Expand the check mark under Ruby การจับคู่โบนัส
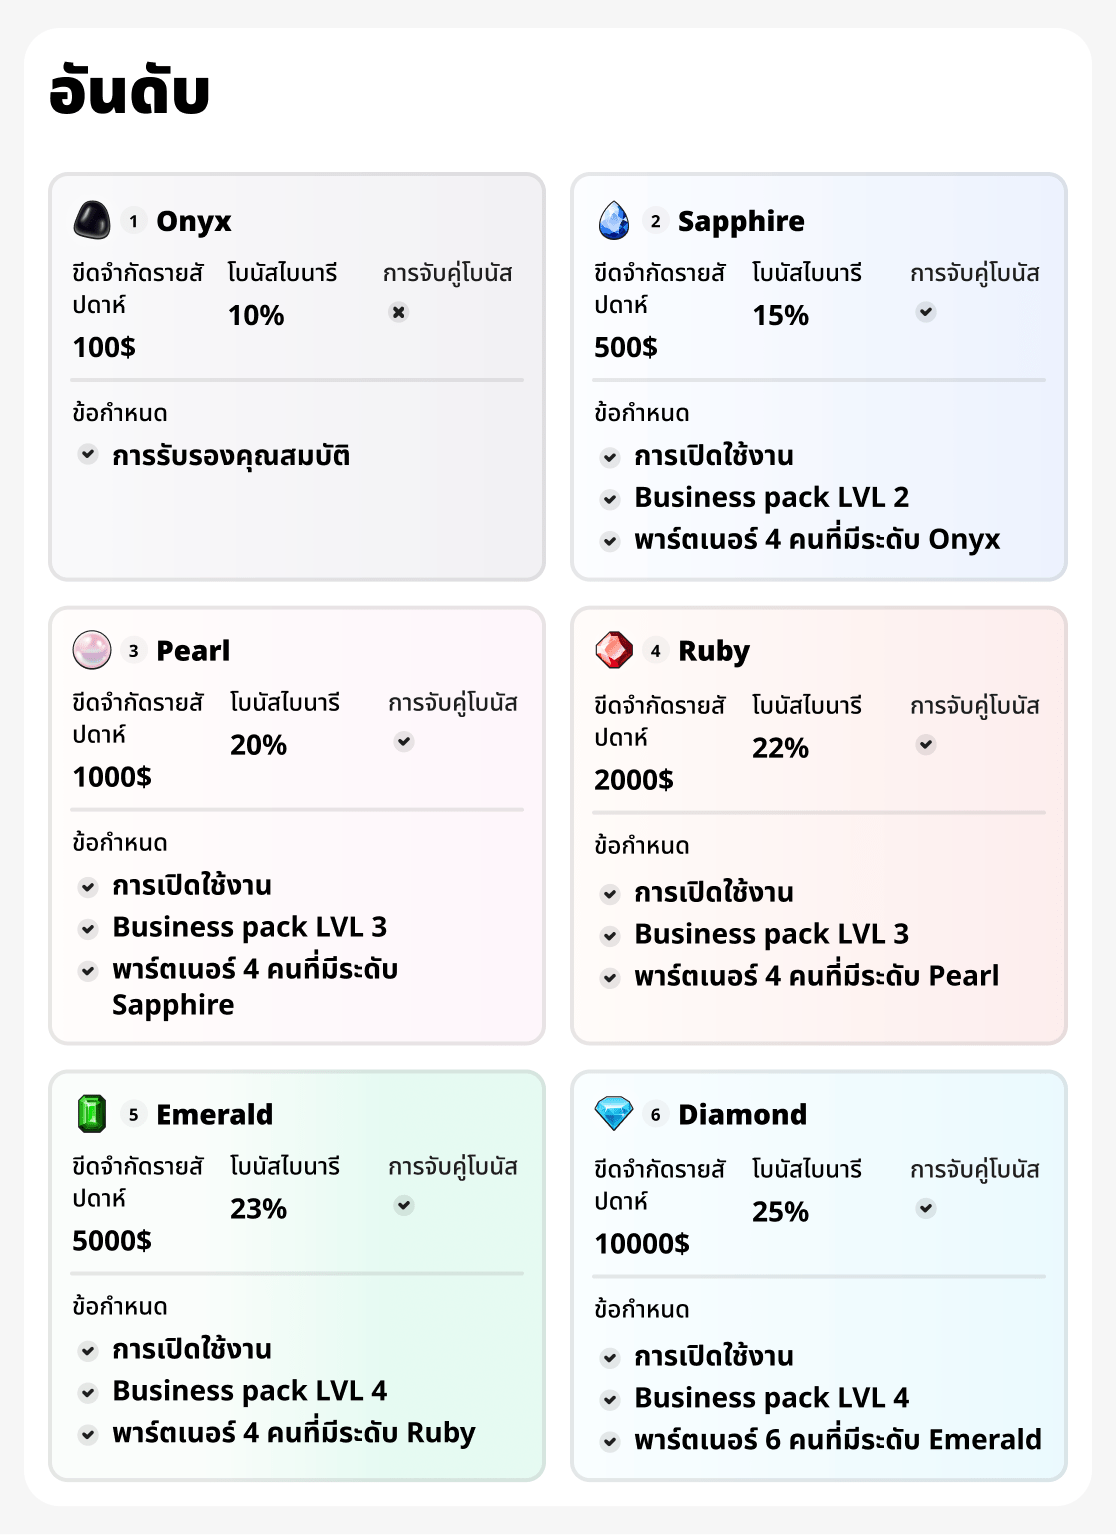This screenshot has height=1535, width=1116. (927, 744)
